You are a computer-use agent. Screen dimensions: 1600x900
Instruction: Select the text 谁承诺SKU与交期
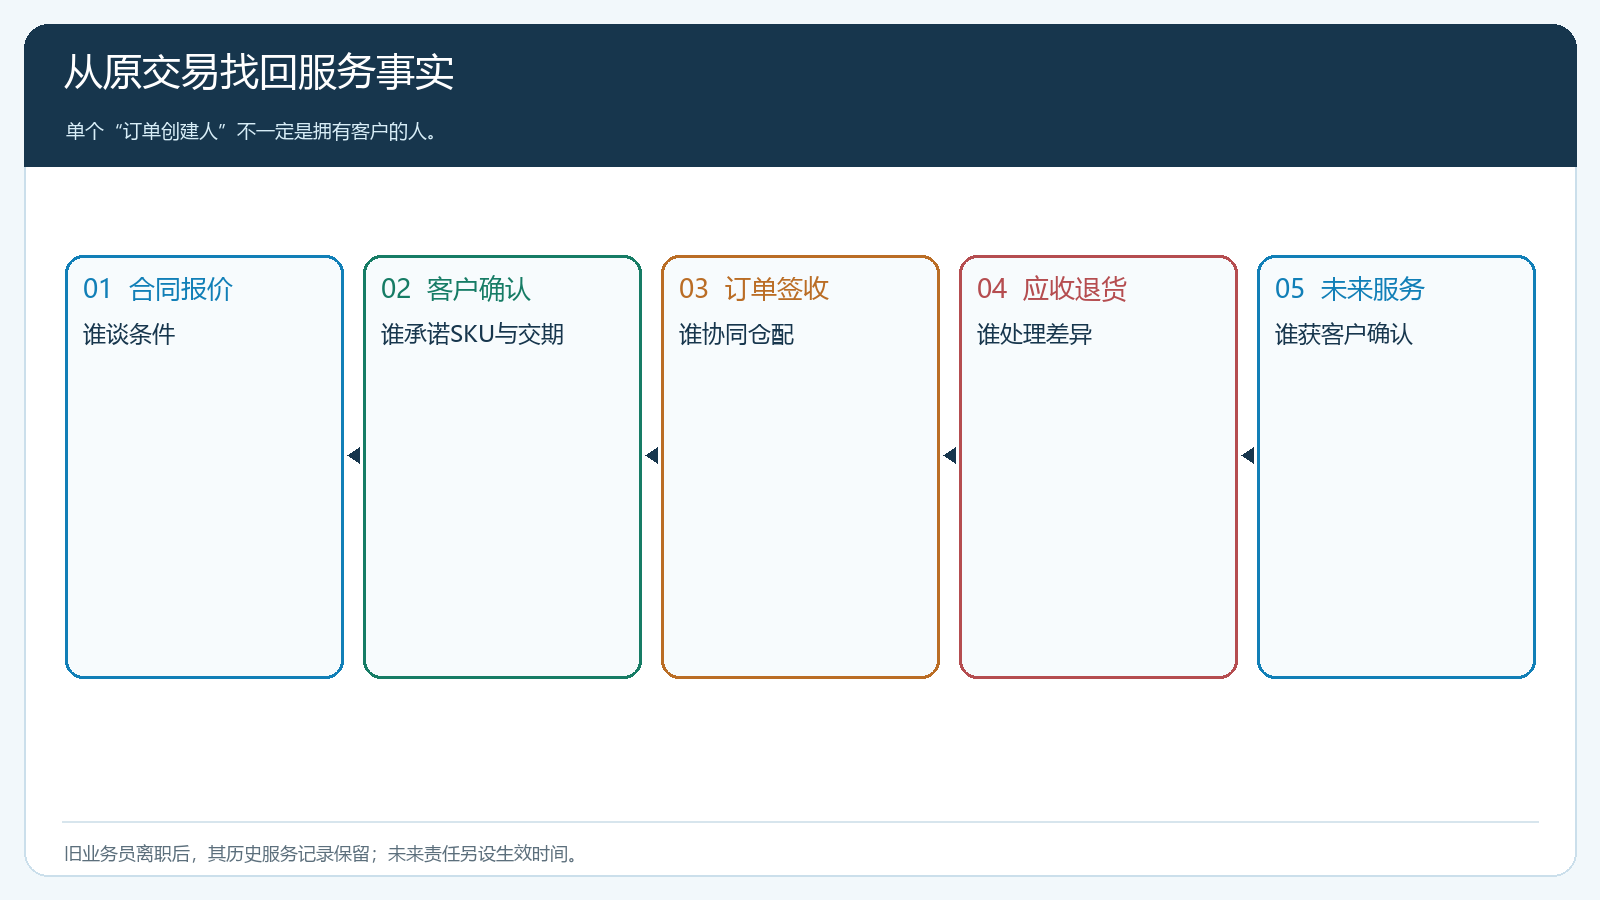[472, 334]
